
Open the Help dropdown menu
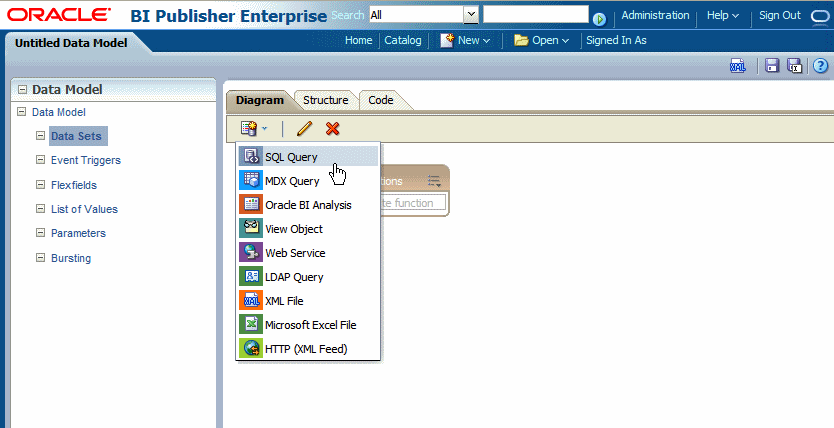pos(723,15)
